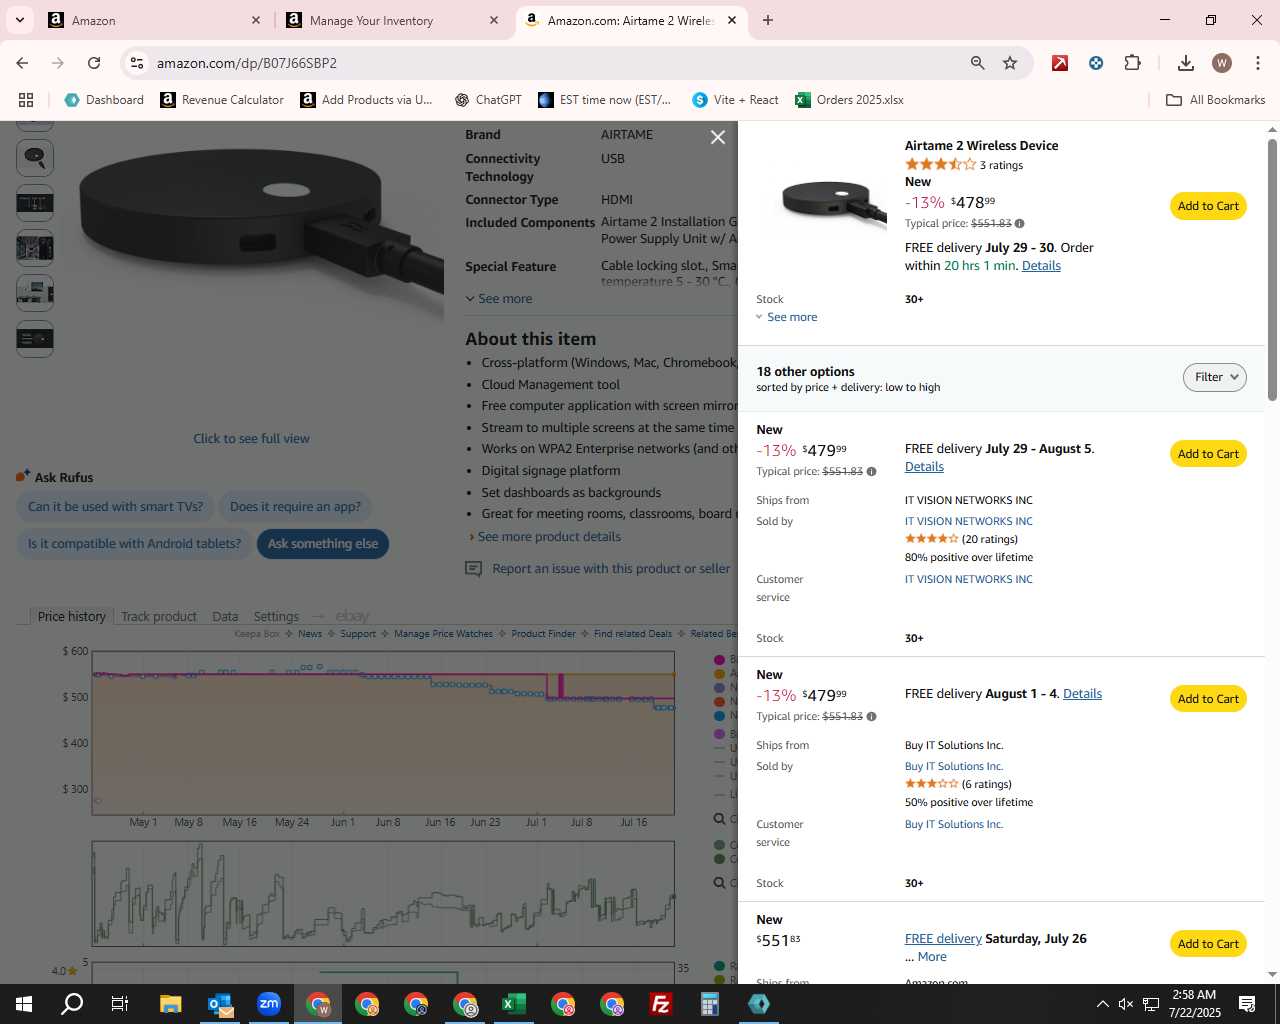Click Ask something else button
The image size is (1280, 1024).
[x=323, y=544]
